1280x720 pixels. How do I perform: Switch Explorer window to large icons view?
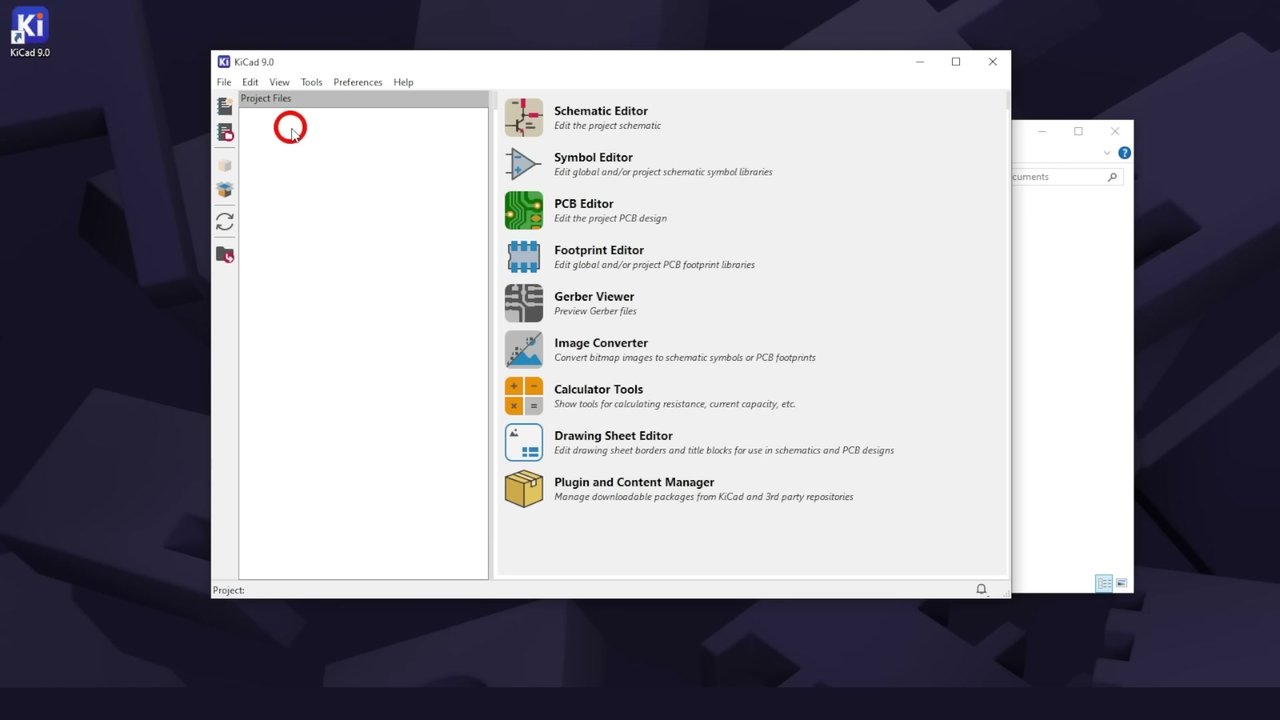(1121, 583)
